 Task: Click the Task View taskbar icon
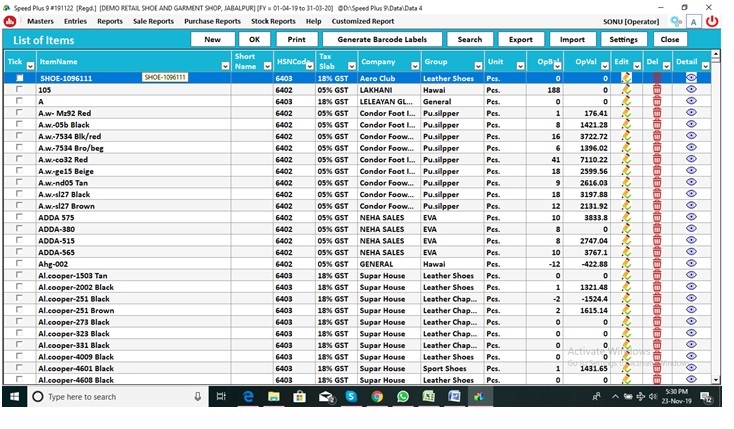pos(221,397)
